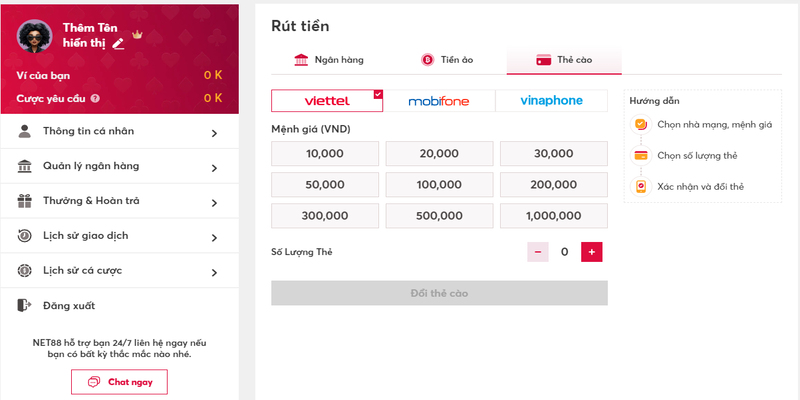This screenshot has width=800, height=400.
Task: Click the bank building icon in Ngân hàng tab
Action: coord(301,60)
